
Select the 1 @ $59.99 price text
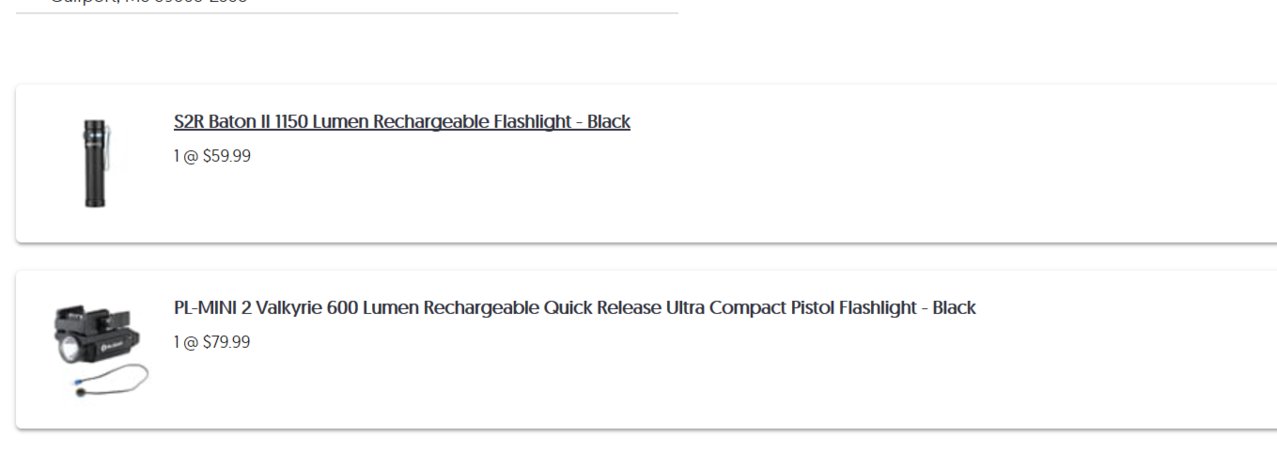(x=212, y=156)
